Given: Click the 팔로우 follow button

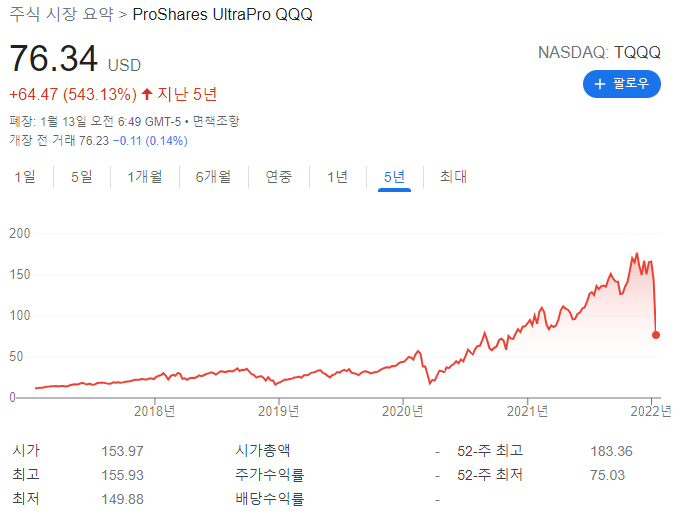Looking at the screenshot, I should click(x=621, y=84).
